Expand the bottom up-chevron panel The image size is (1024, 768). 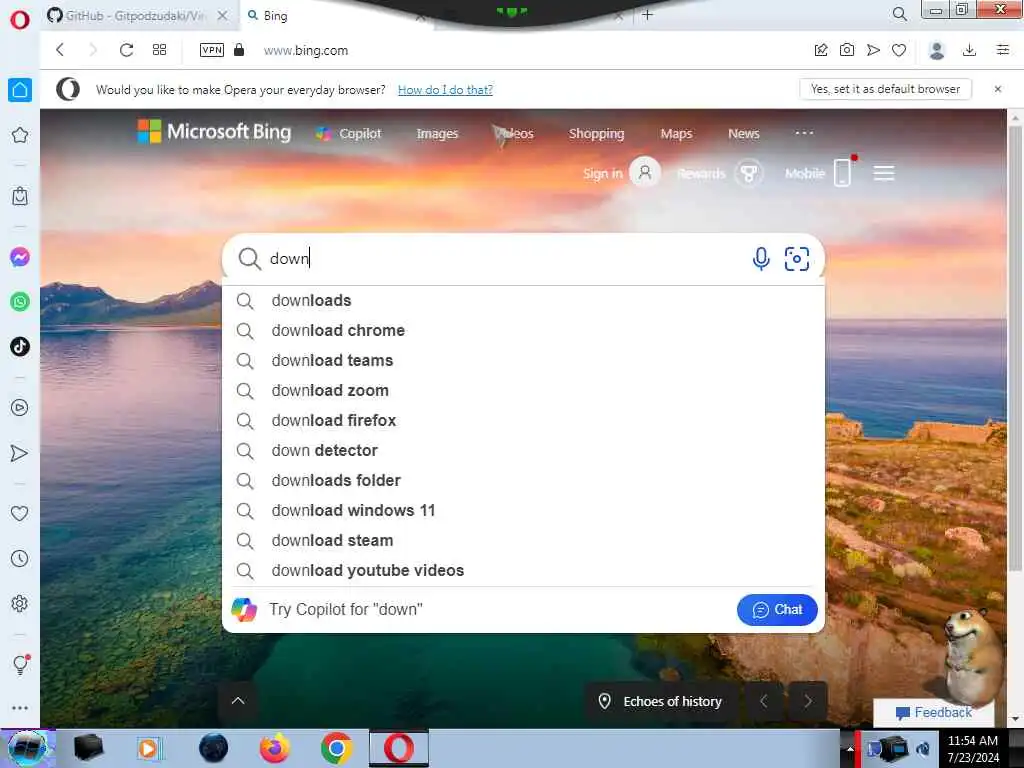pyautogui.click(x=238, y=701)
